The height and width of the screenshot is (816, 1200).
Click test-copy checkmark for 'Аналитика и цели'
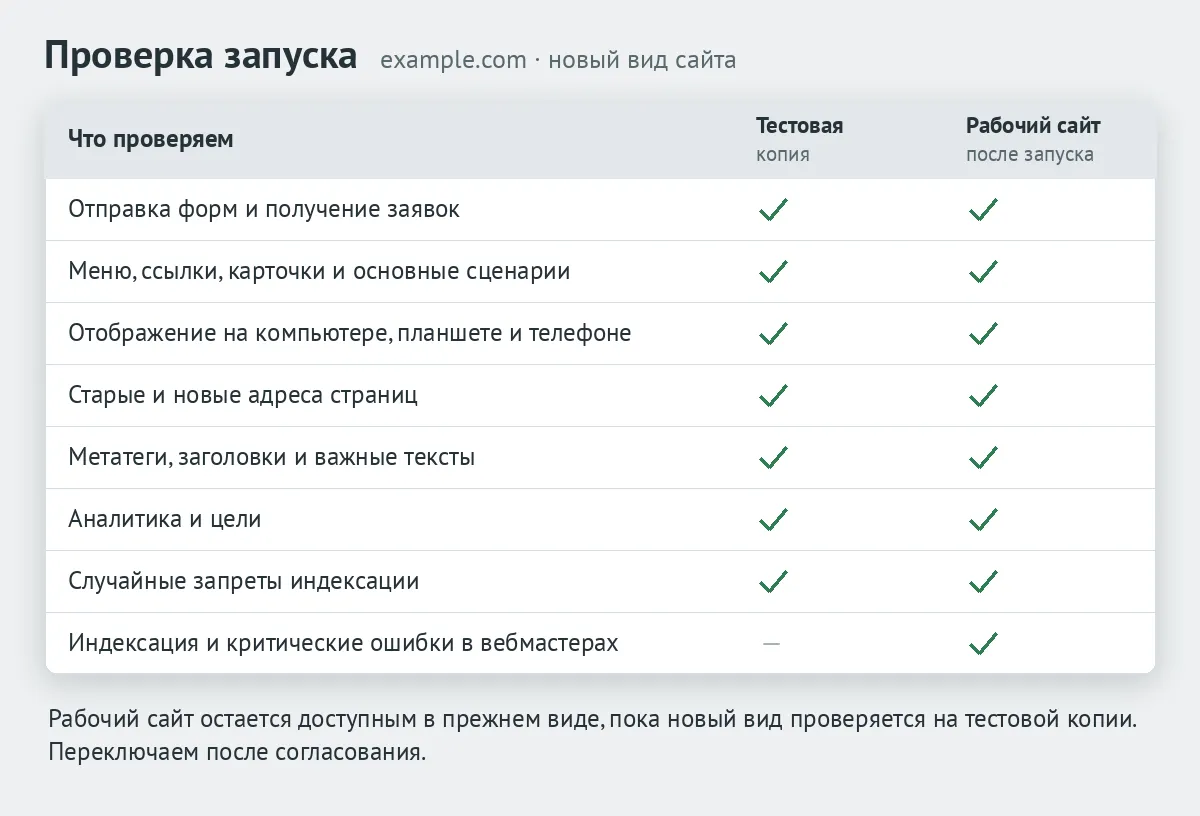[x=773, y=520]
